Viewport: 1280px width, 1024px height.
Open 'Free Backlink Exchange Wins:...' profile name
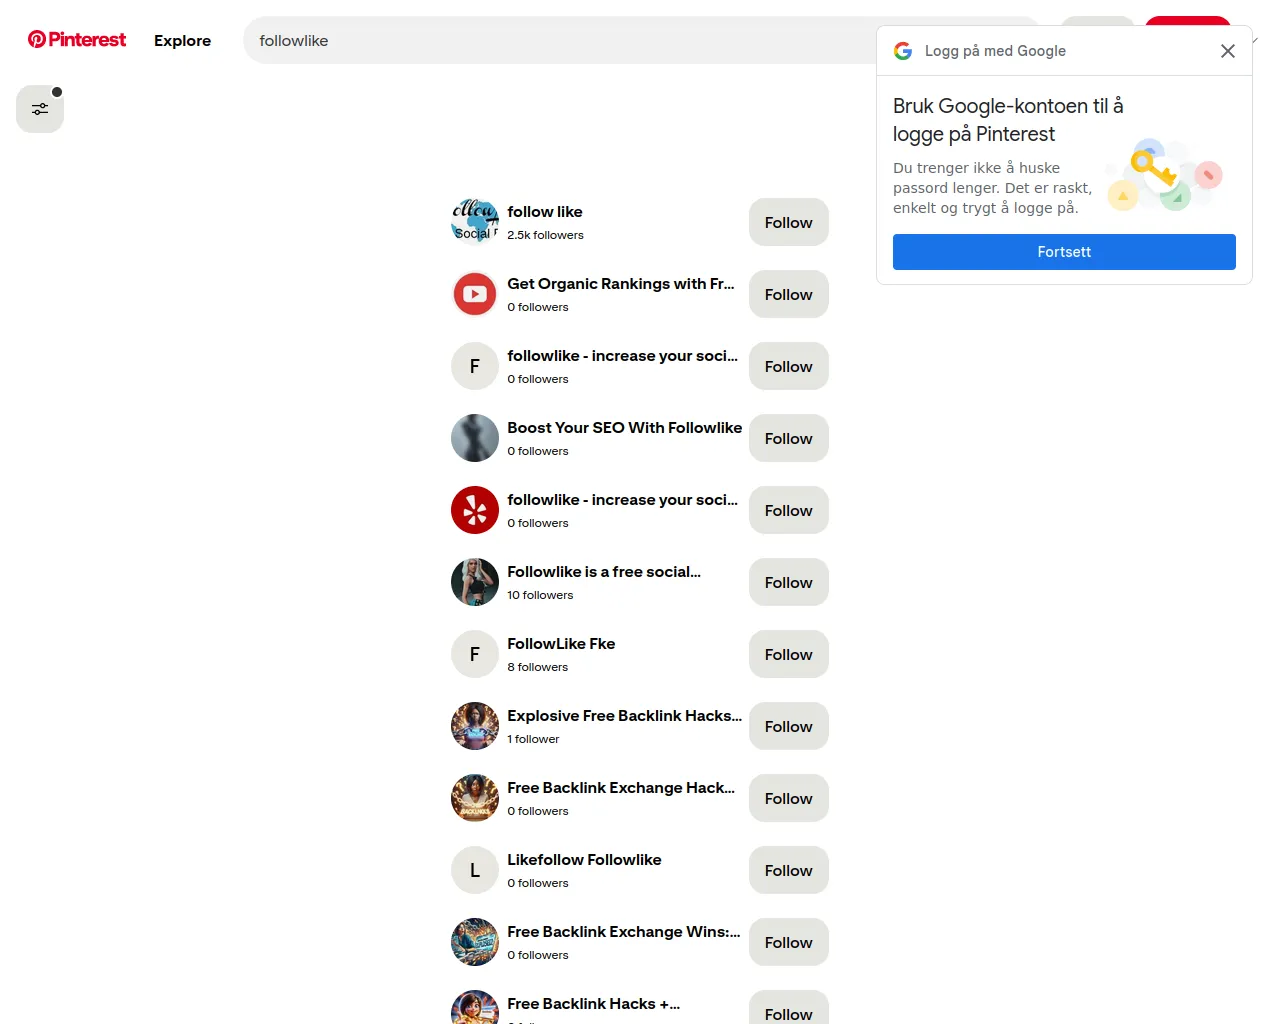(x=624, y=932)
